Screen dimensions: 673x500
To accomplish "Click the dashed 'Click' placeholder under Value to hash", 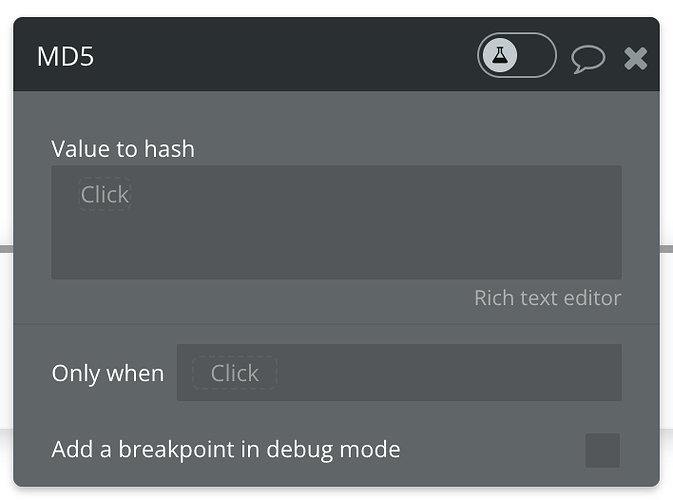I will (105, 194).
